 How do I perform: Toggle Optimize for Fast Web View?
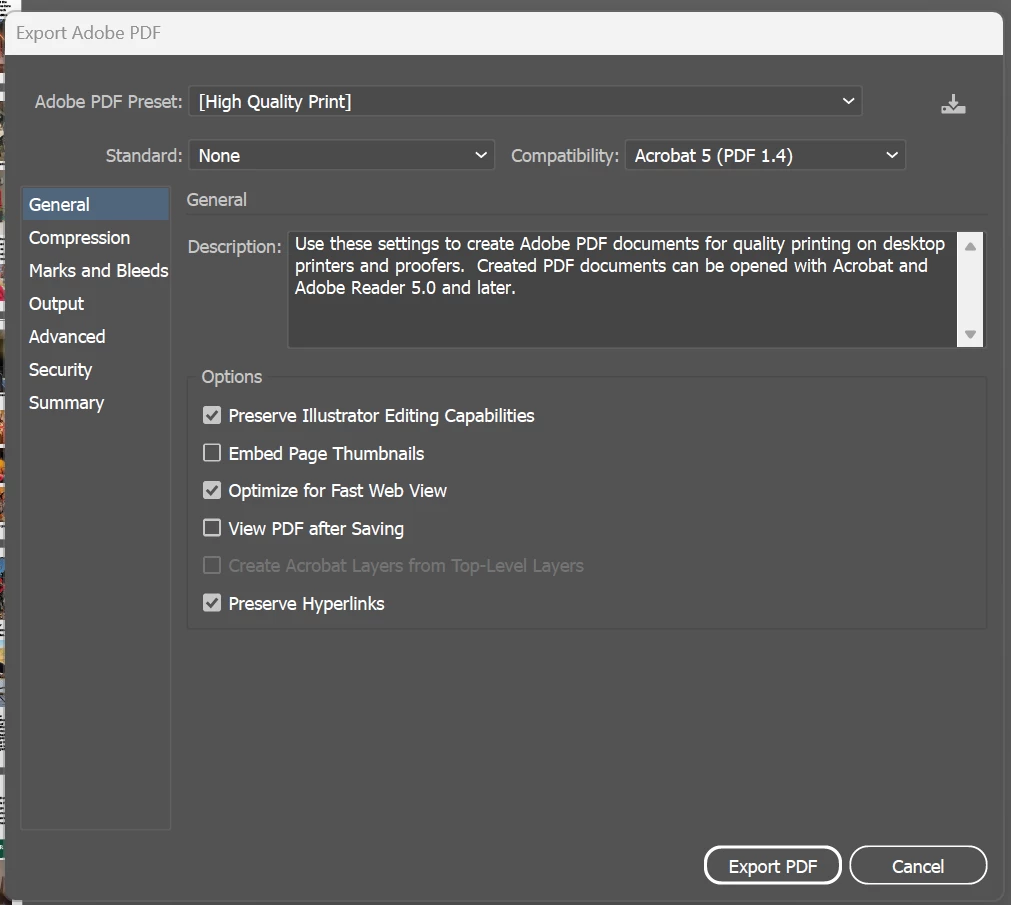coord(212,491)
